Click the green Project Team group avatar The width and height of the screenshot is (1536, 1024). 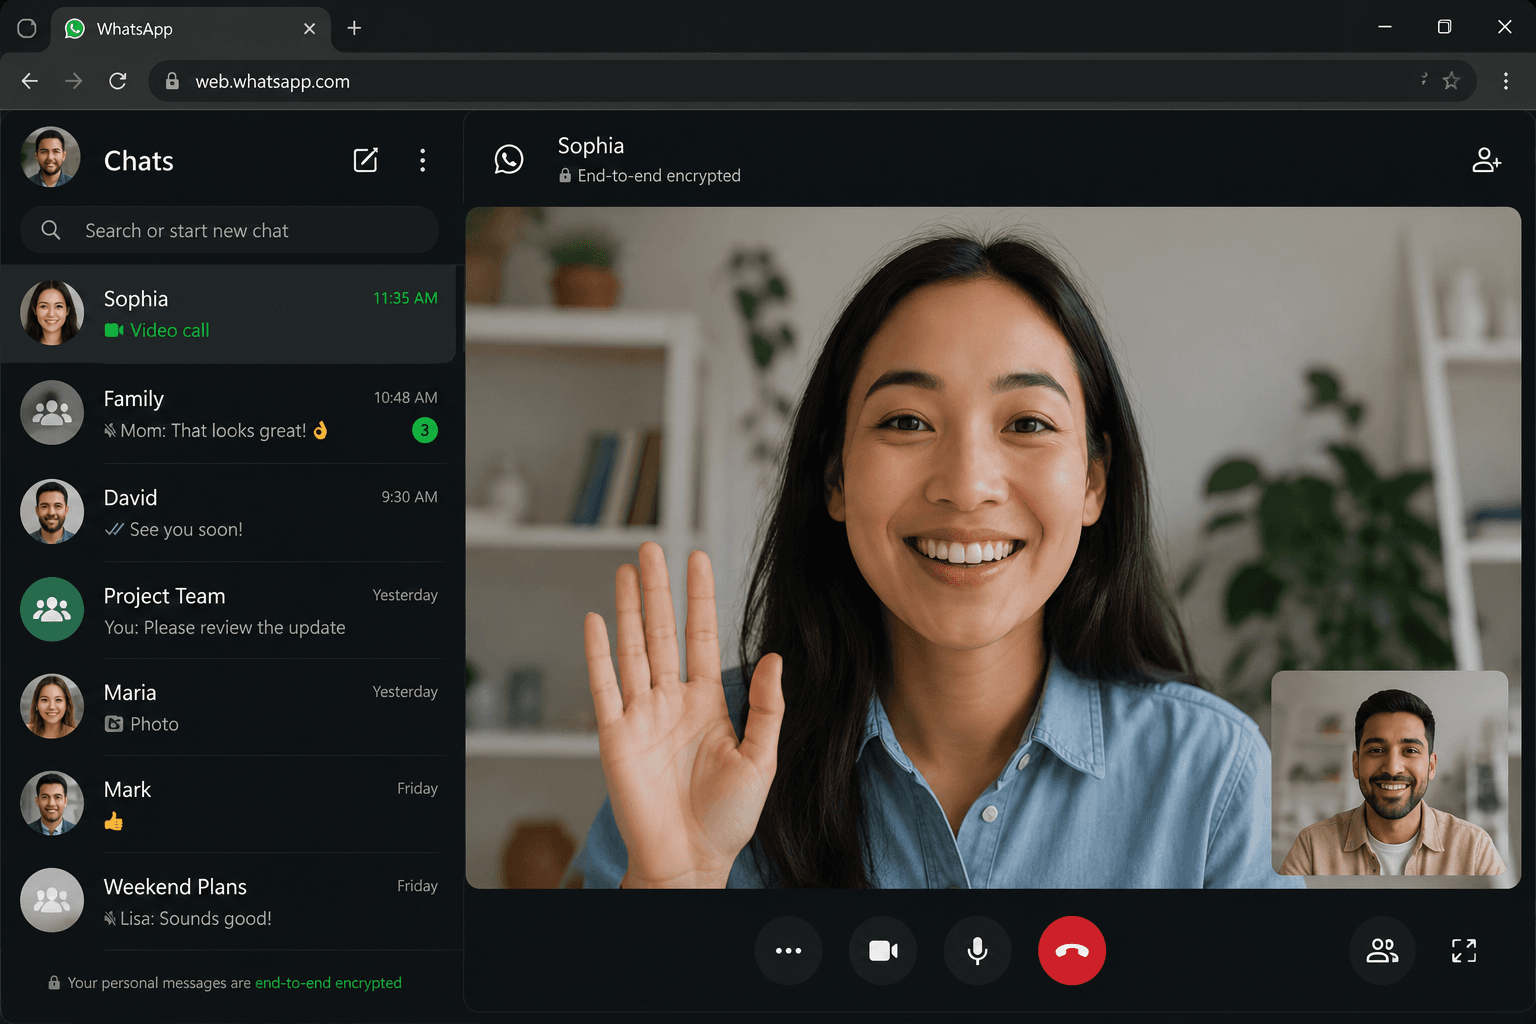click(52, 609)
